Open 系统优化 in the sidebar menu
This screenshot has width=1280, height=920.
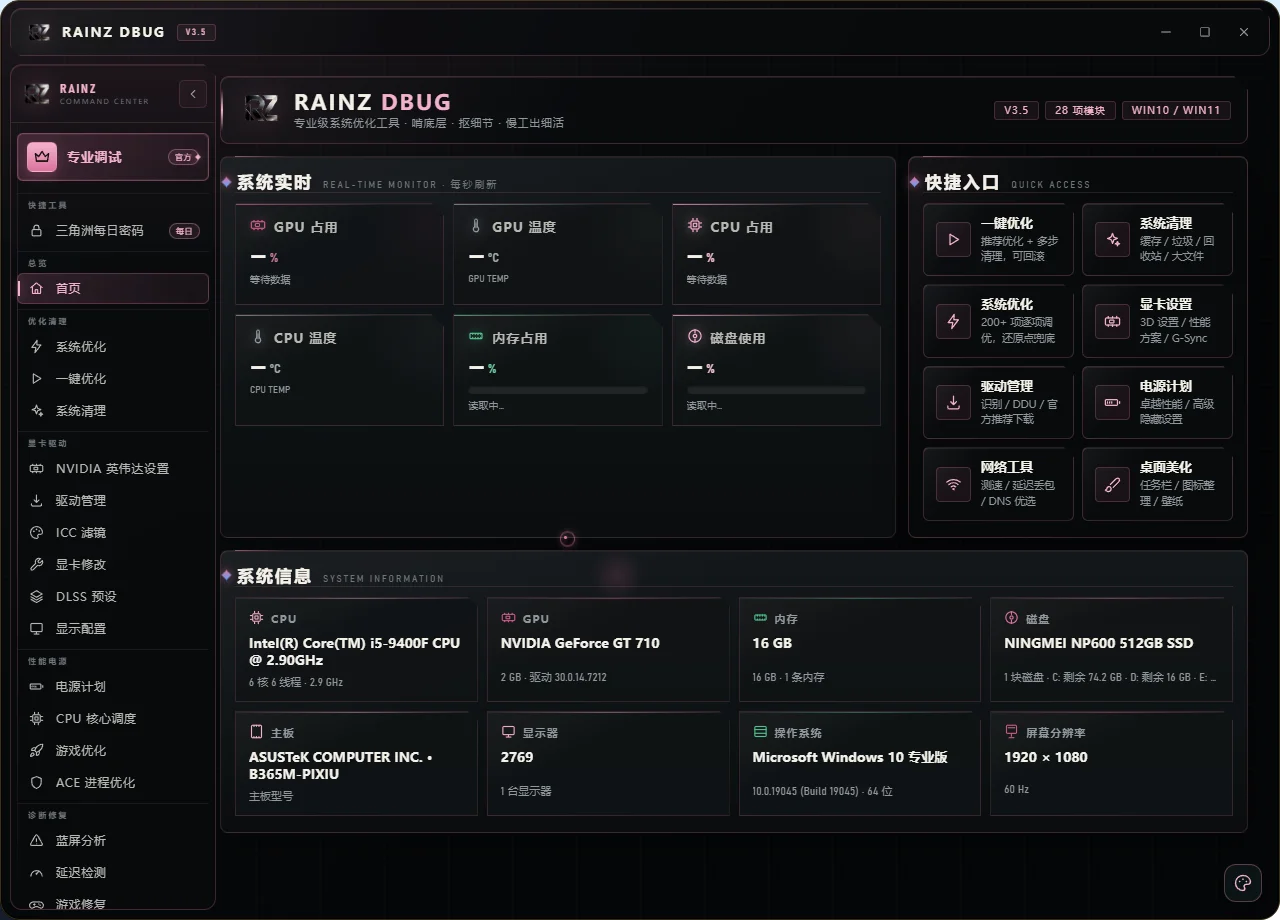point(113,346)
